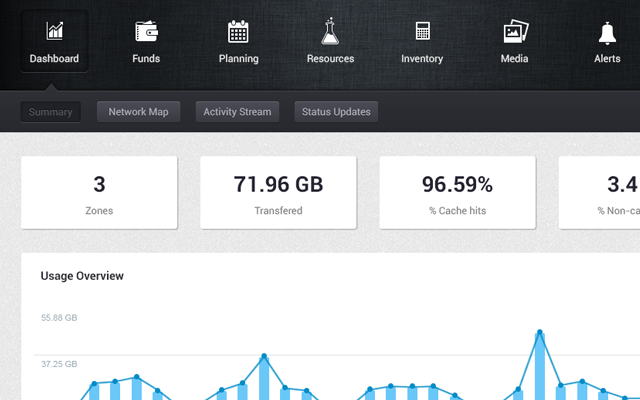The height and width of the screenshot is (400, 640).
Task: Click the Funds wallet icon
Action: point(146,31)
